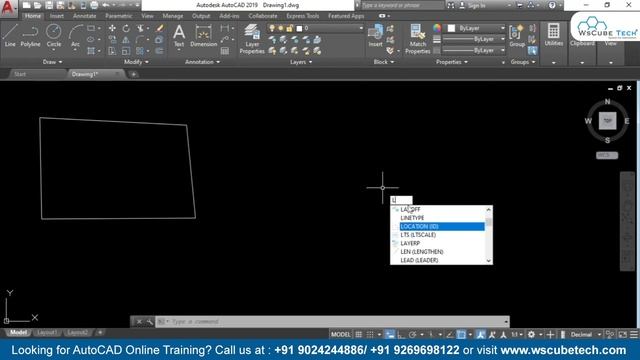Click the object color wheel icon
This screenshot has width=640, height=360.
pos(437,28)
